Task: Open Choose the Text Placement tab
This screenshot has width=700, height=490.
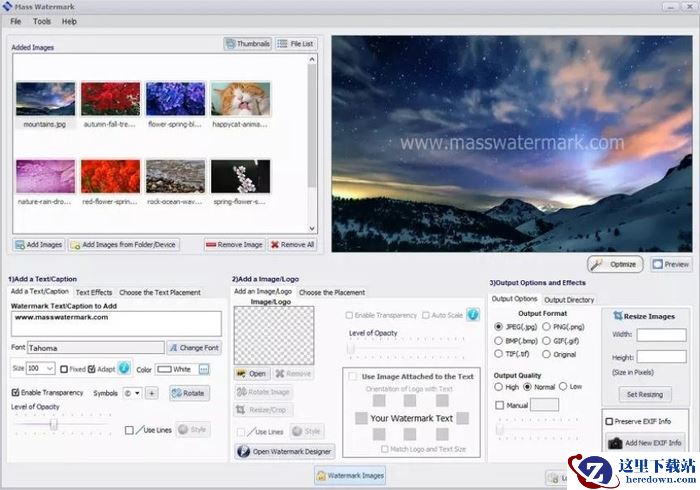Action: click(x=160, y=292)
